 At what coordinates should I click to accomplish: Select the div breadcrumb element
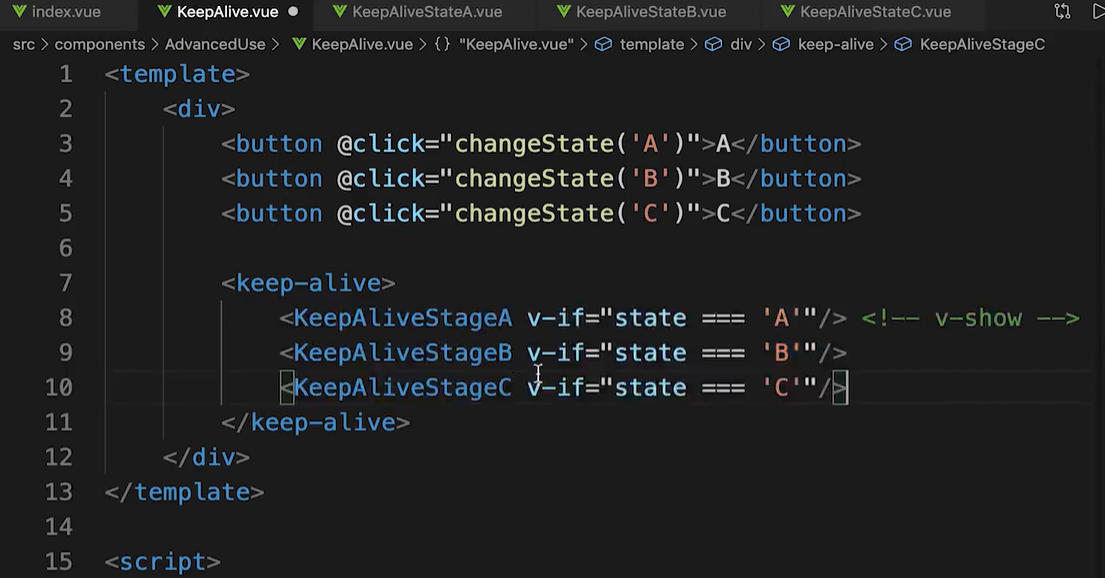[740, 45]
